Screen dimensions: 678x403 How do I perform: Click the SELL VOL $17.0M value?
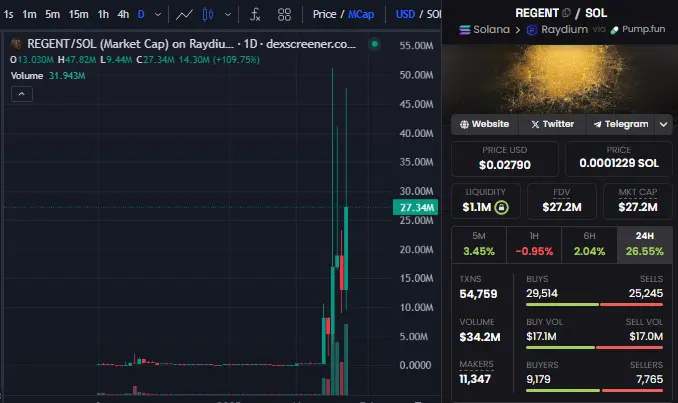tap(646, 336)
